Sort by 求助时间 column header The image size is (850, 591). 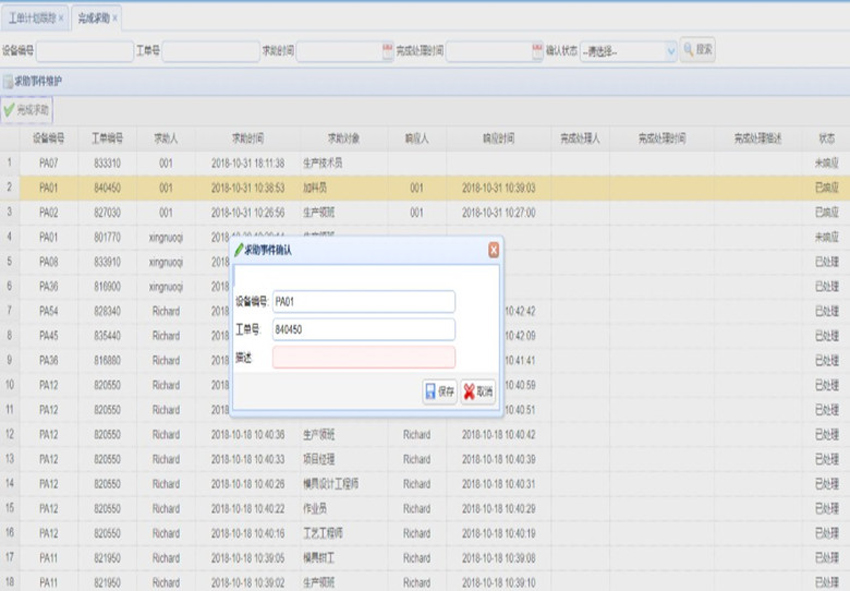coord(248,139)
